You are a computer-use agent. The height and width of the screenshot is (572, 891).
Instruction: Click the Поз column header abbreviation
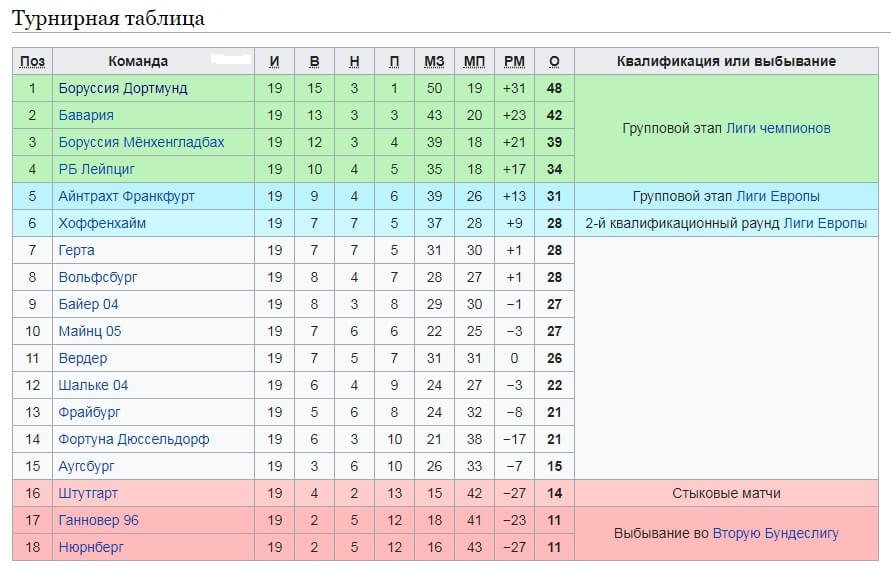32,61
